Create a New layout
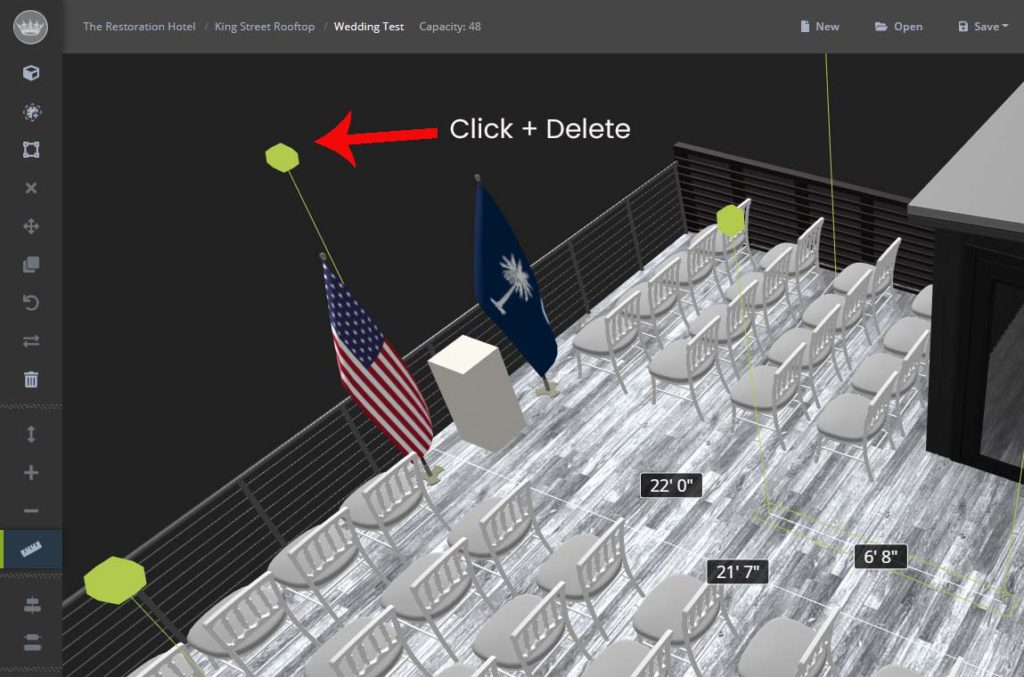Viewport: 1024px width, 677px height. 820,27
